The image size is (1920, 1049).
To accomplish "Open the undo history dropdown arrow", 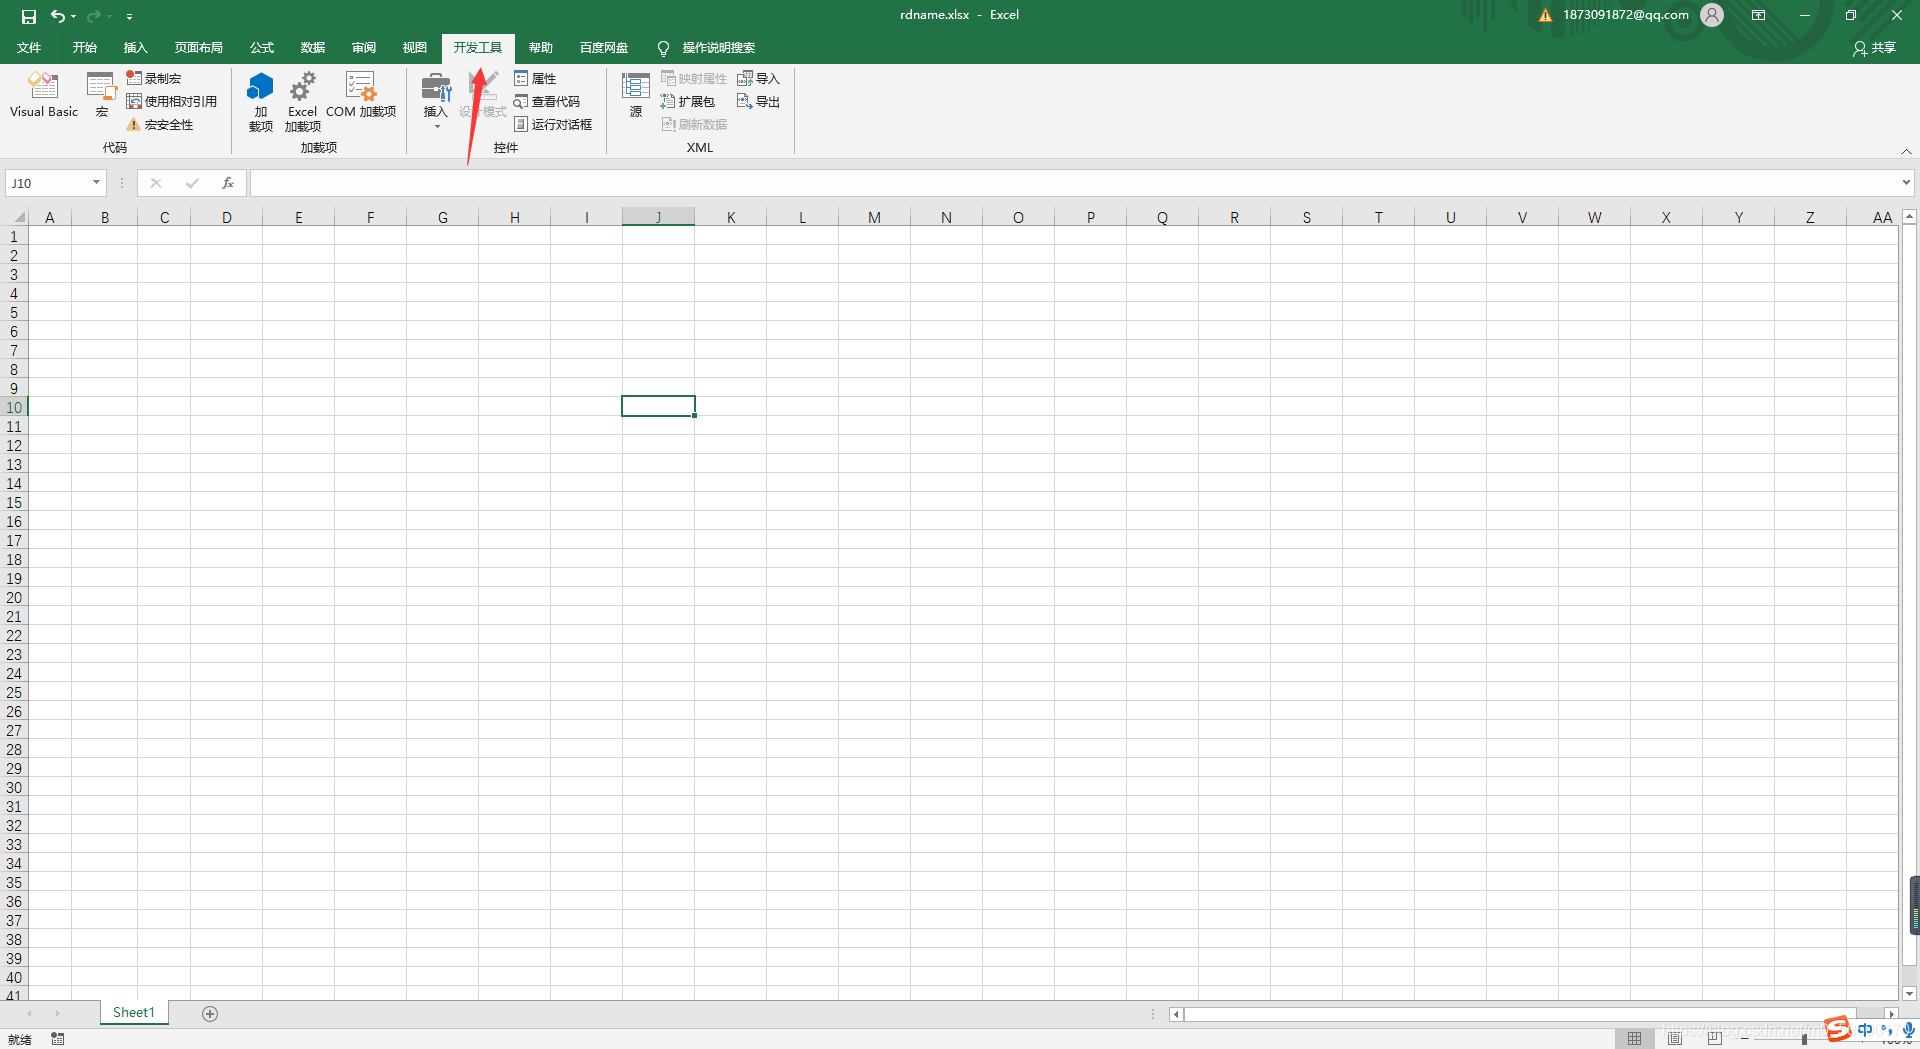I will coord(74,16).
